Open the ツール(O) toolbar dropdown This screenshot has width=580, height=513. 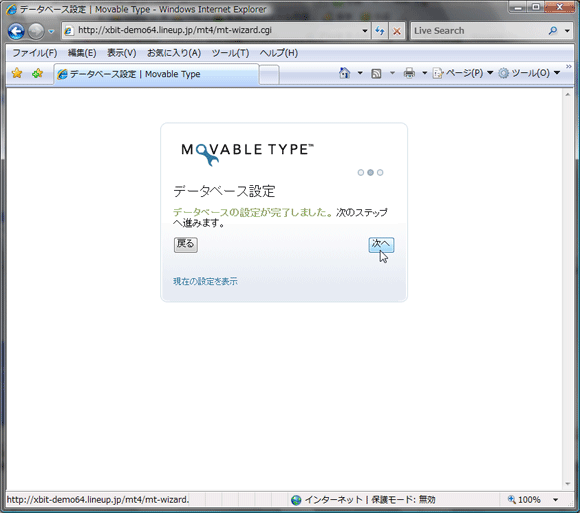pyautogui.click(x=529, y=73)
